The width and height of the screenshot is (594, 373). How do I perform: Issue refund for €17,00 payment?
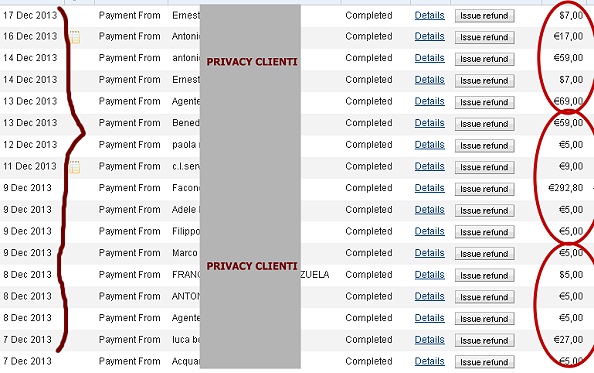[484, 37]
